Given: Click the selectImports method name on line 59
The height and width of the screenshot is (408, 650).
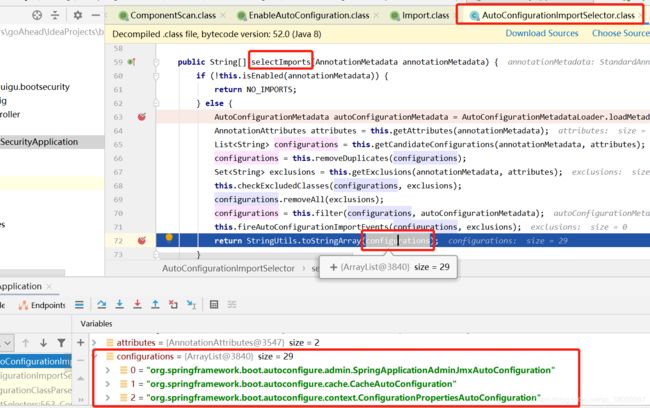Looking at the screenshot, I should pyautogui.click(x=281, y=62).
